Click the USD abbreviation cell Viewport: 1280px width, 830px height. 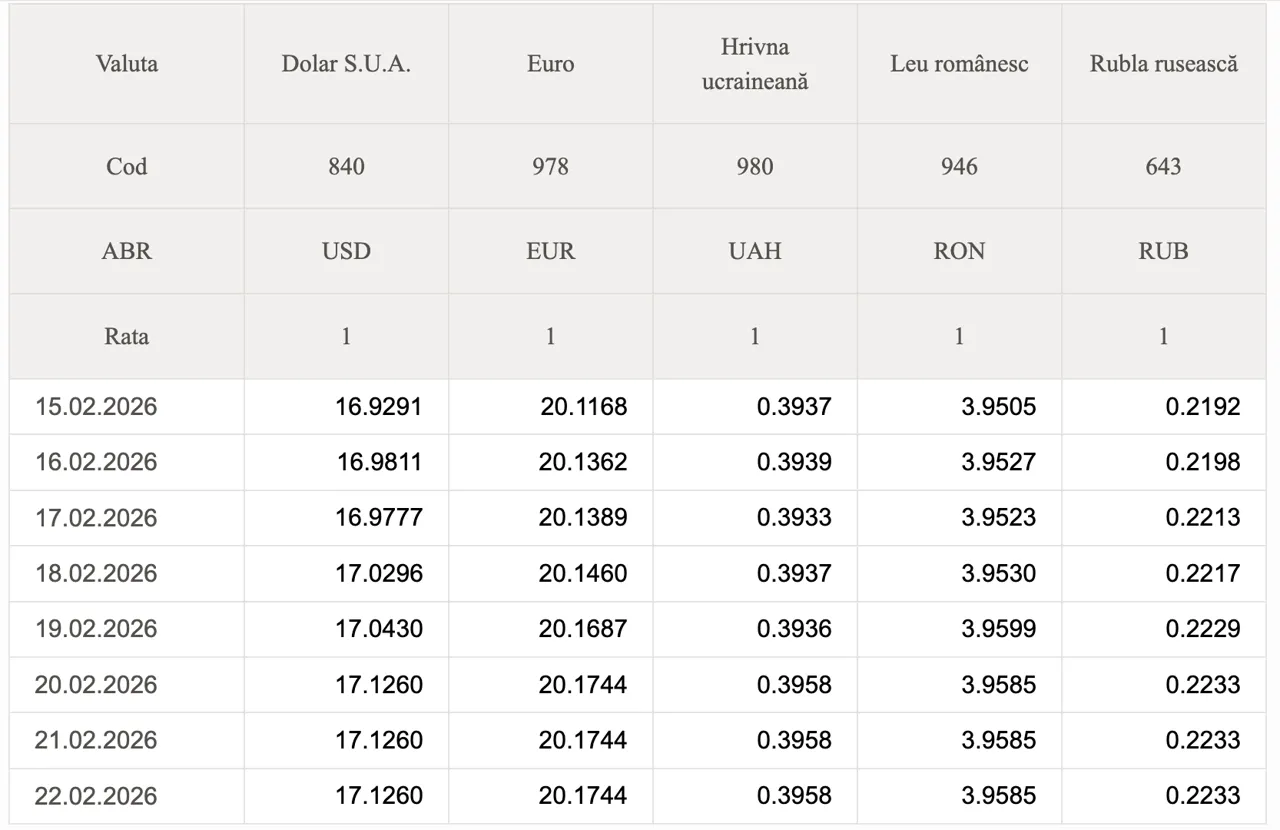(346, 251)
